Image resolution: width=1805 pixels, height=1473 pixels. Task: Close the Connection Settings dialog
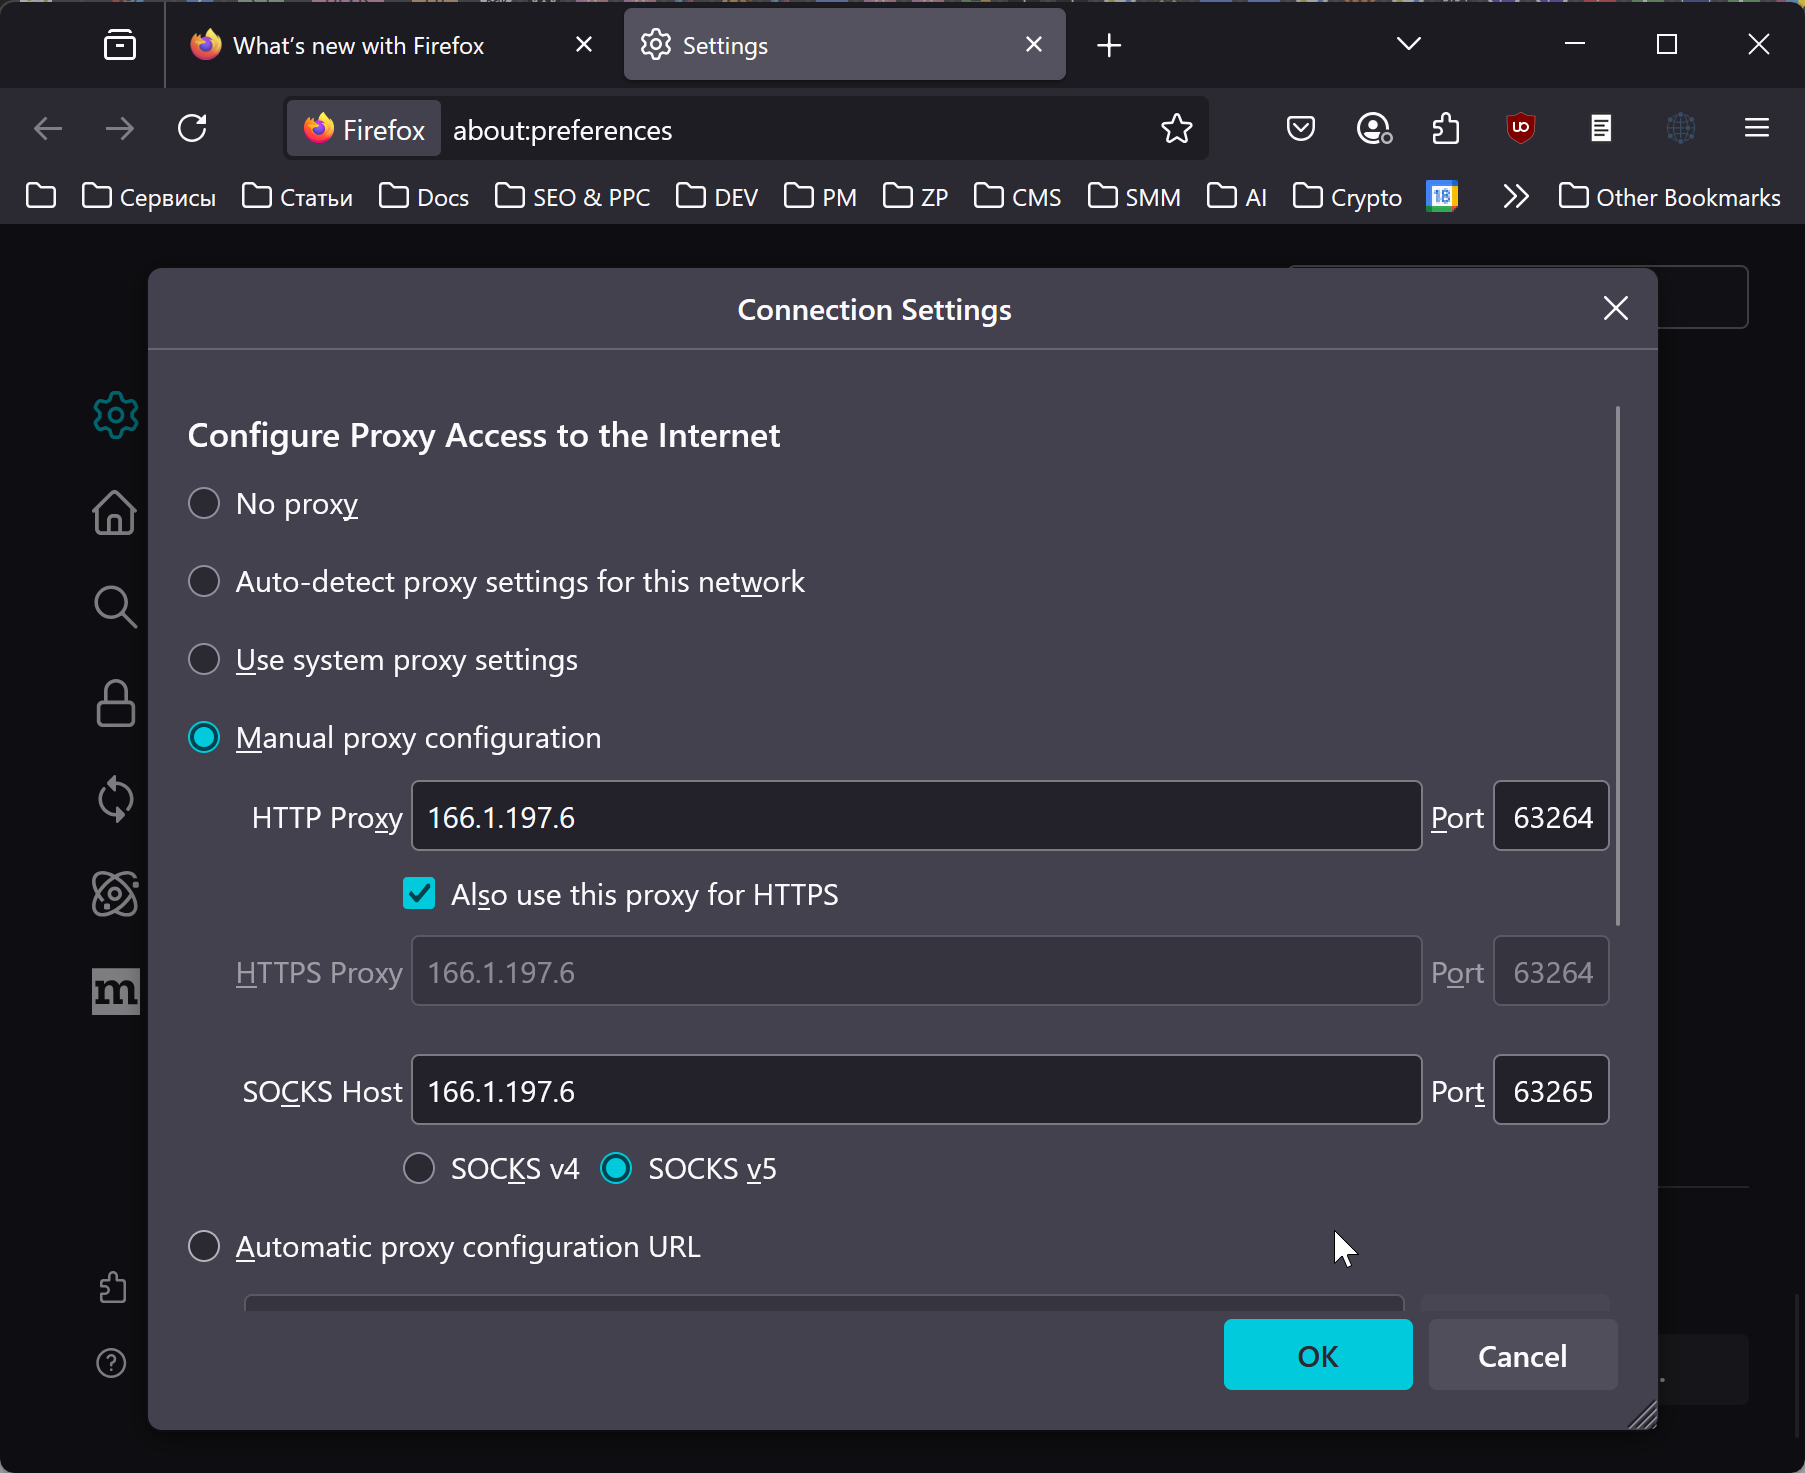click(x=1616, y=308)
